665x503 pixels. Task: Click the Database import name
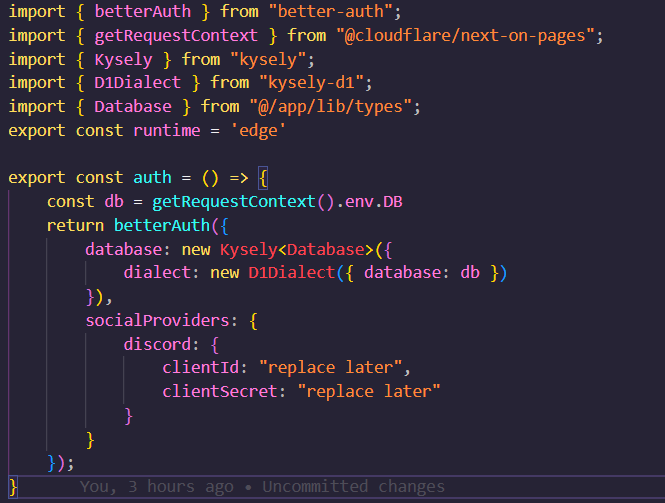click(133, 106)
